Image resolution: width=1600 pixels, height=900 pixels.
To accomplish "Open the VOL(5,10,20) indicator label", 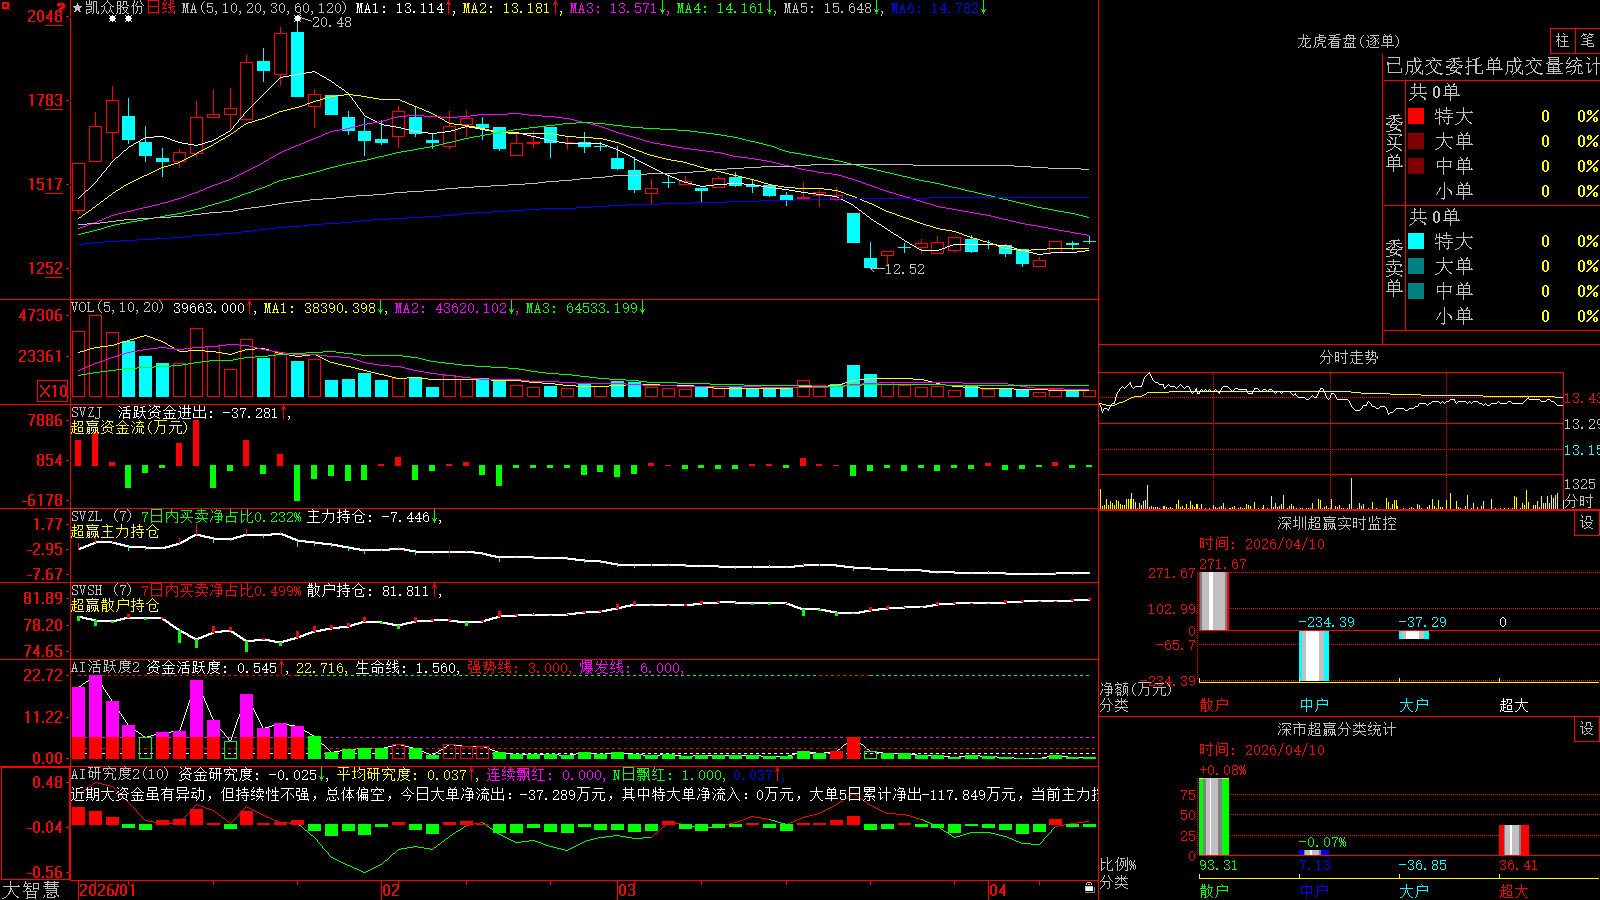I will [x=117, y=307].
